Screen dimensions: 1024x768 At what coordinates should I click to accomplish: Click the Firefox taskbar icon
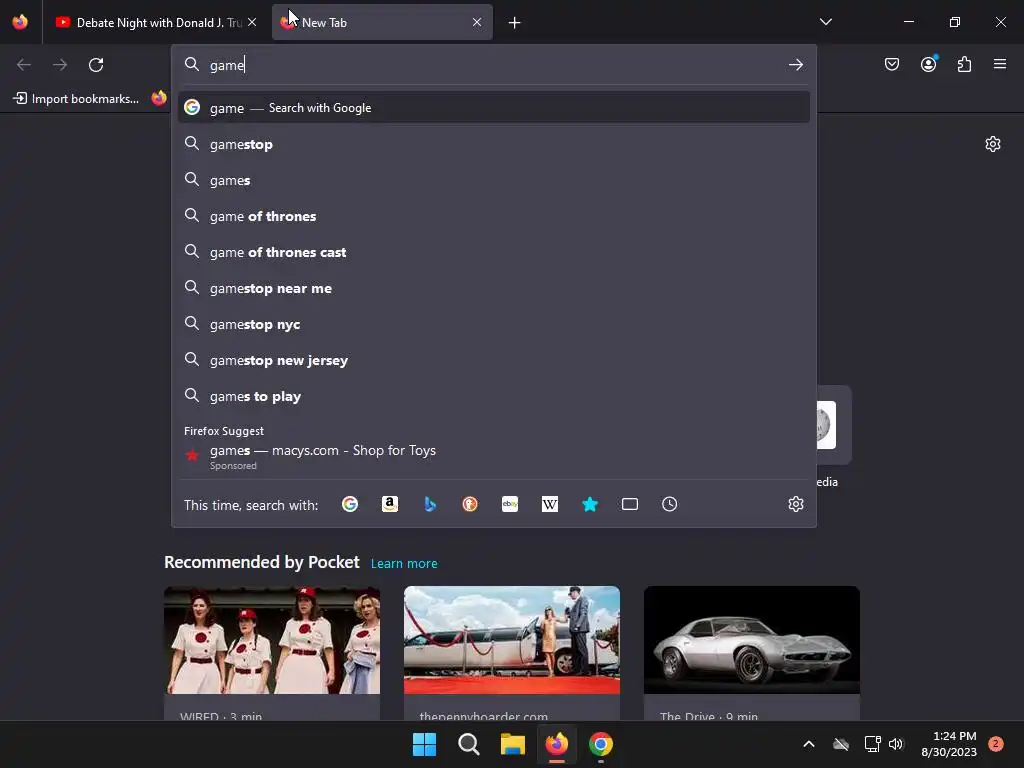[x=557, y=744]
